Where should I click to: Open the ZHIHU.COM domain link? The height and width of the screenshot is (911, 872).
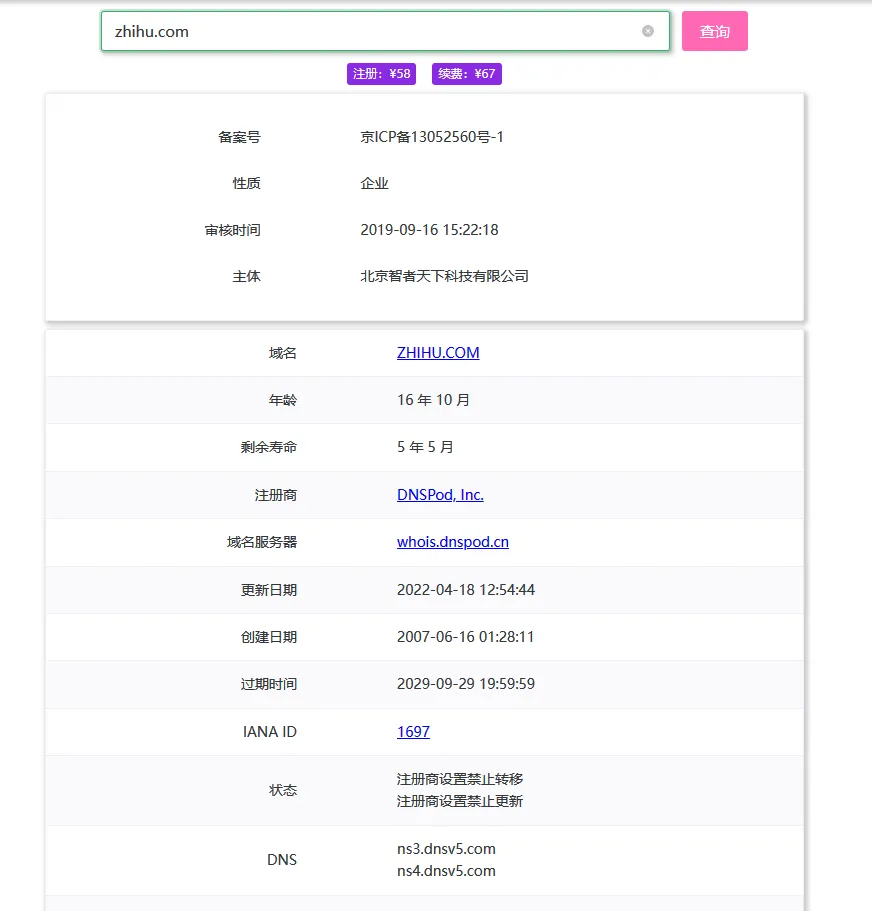(438, 353)
